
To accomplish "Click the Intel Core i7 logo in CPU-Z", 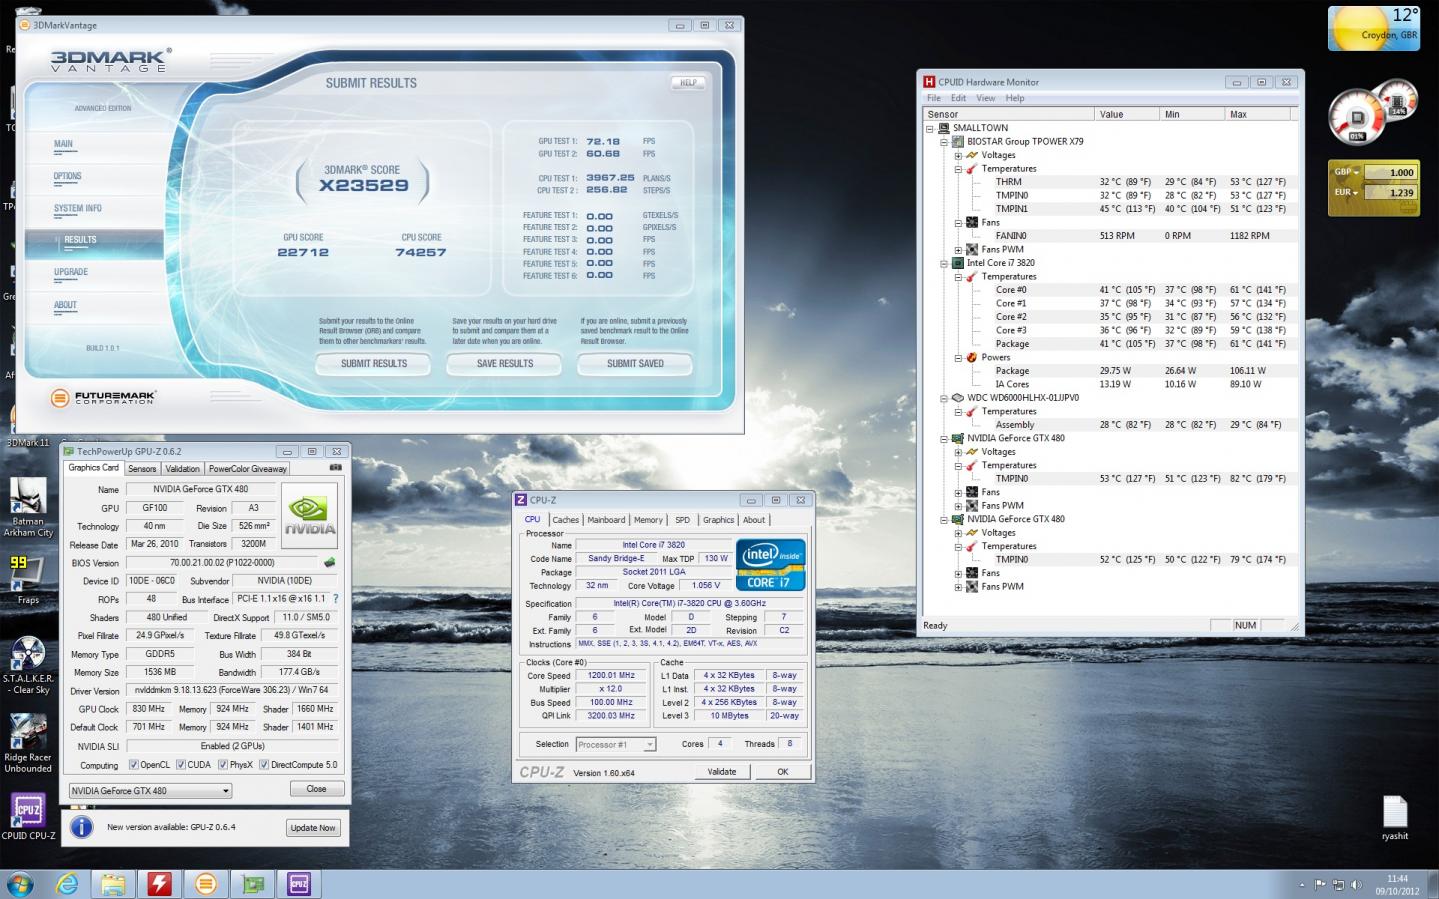I will pyautogui.click(x=770, y=565).
